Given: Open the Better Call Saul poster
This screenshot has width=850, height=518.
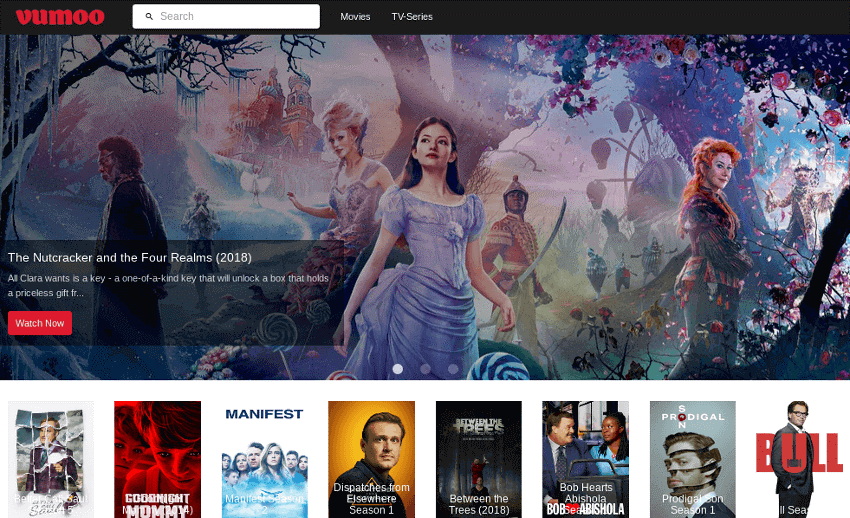Looking at the screenshot, I should tap(51, 459).
